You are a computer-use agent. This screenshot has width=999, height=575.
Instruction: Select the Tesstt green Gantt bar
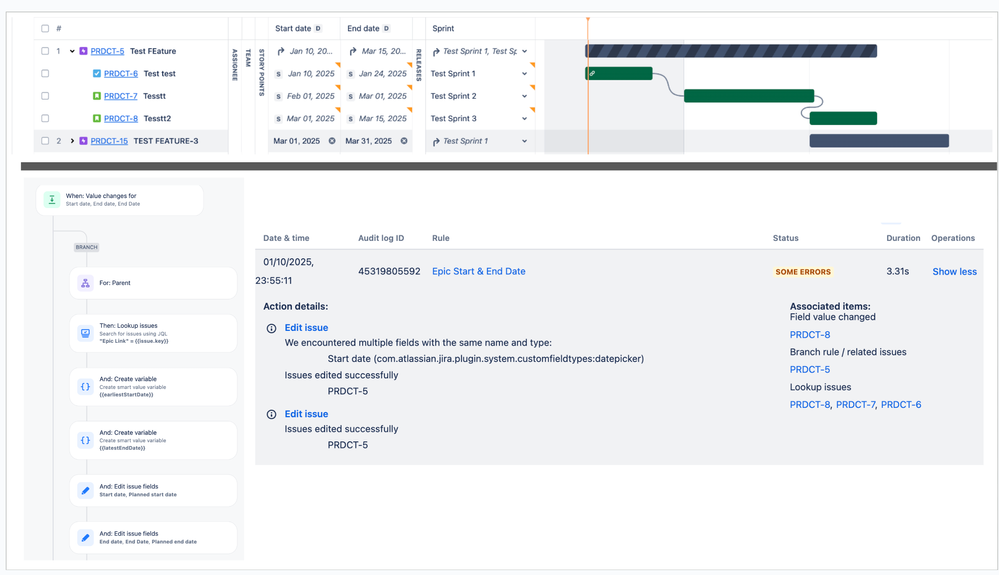749,96
